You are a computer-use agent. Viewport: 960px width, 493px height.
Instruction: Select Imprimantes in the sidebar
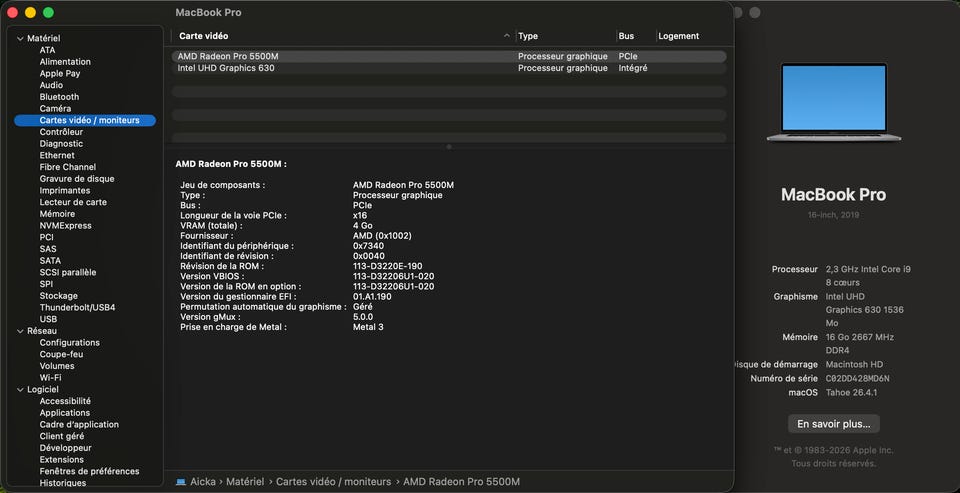[x=65, y=190]
